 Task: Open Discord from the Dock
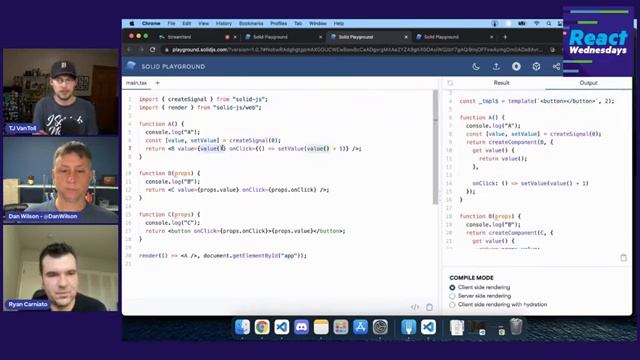pyautogui.click(x=301, y=327)
